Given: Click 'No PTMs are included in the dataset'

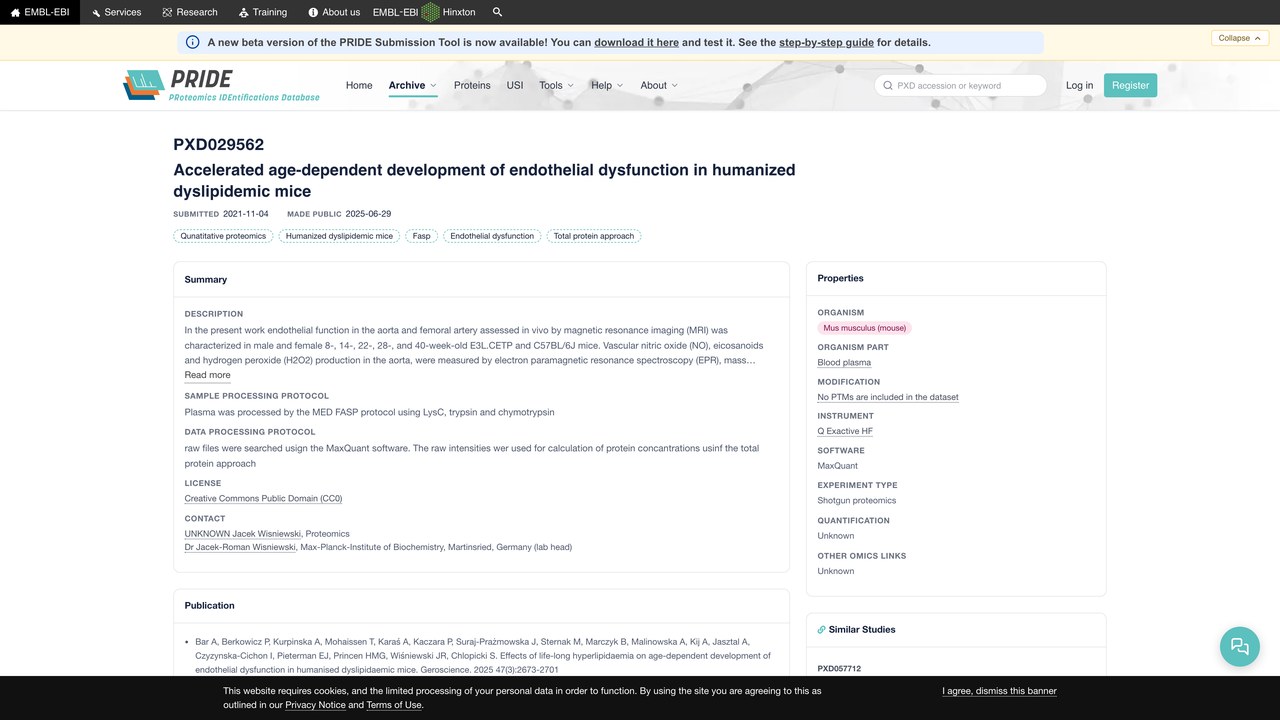Looking at the screenshot, I should point(888,397).
